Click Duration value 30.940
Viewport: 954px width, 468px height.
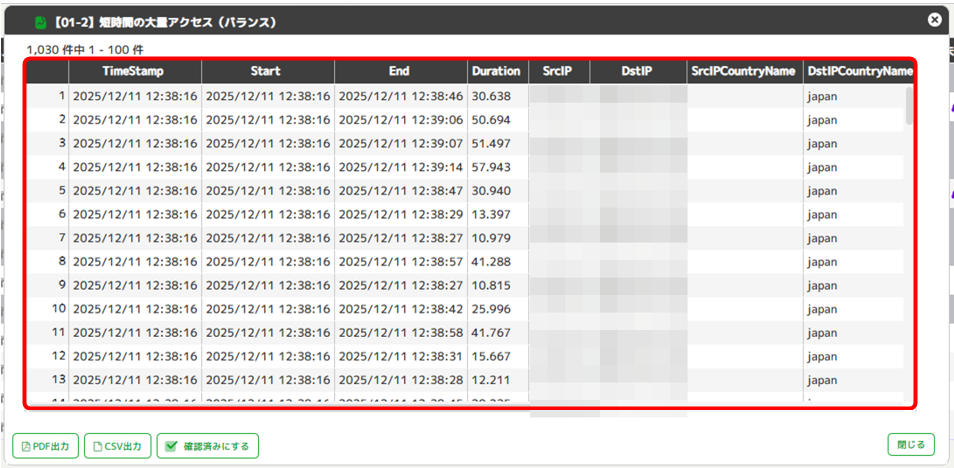point(490,190)
